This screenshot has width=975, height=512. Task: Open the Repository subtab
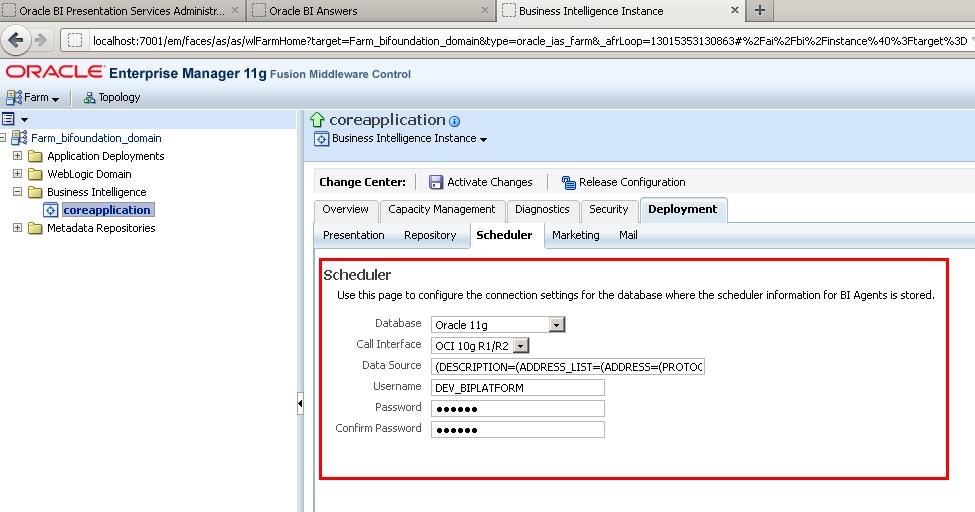(x=430, y=235)
